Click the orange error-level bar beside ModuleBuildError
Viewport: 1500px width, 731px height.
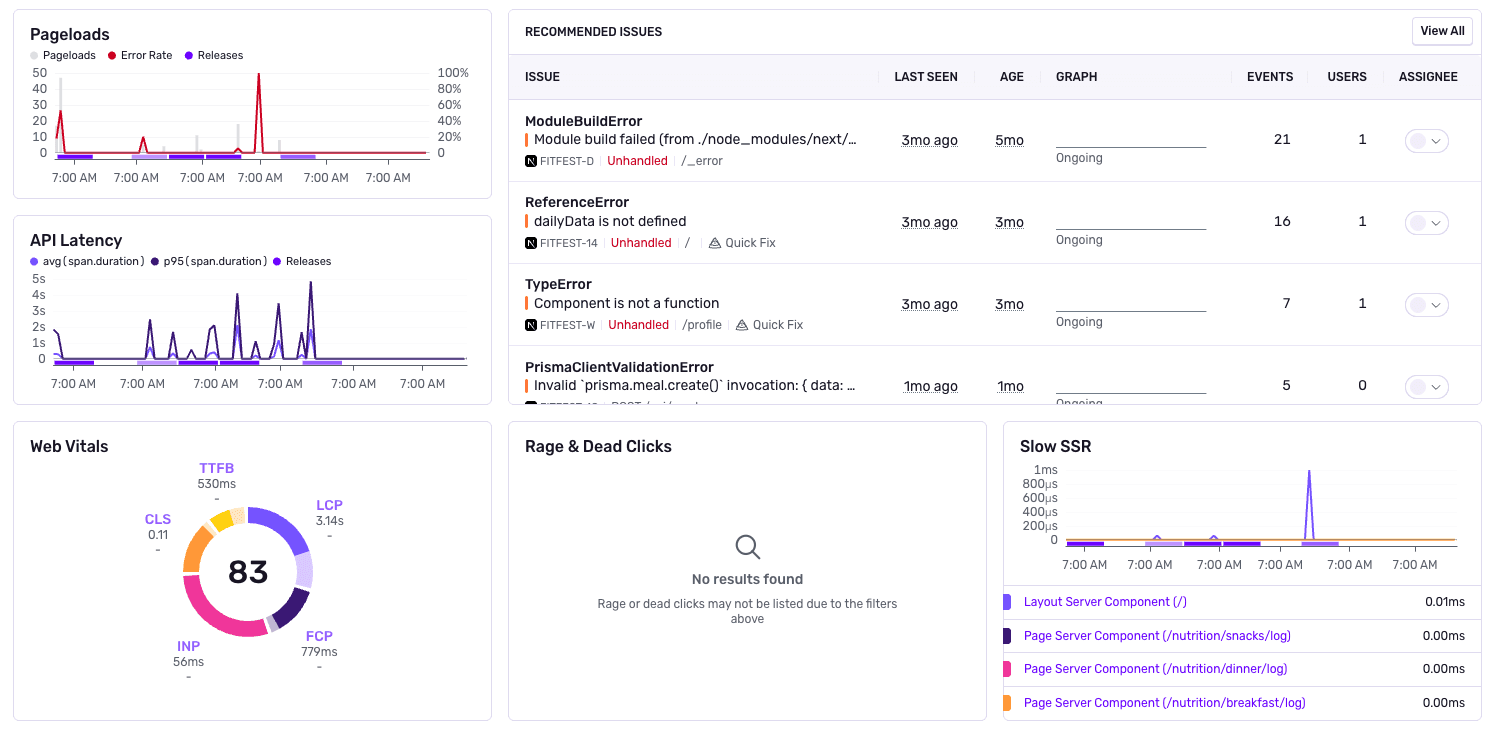pyautogui.click(x=528, y=139)
